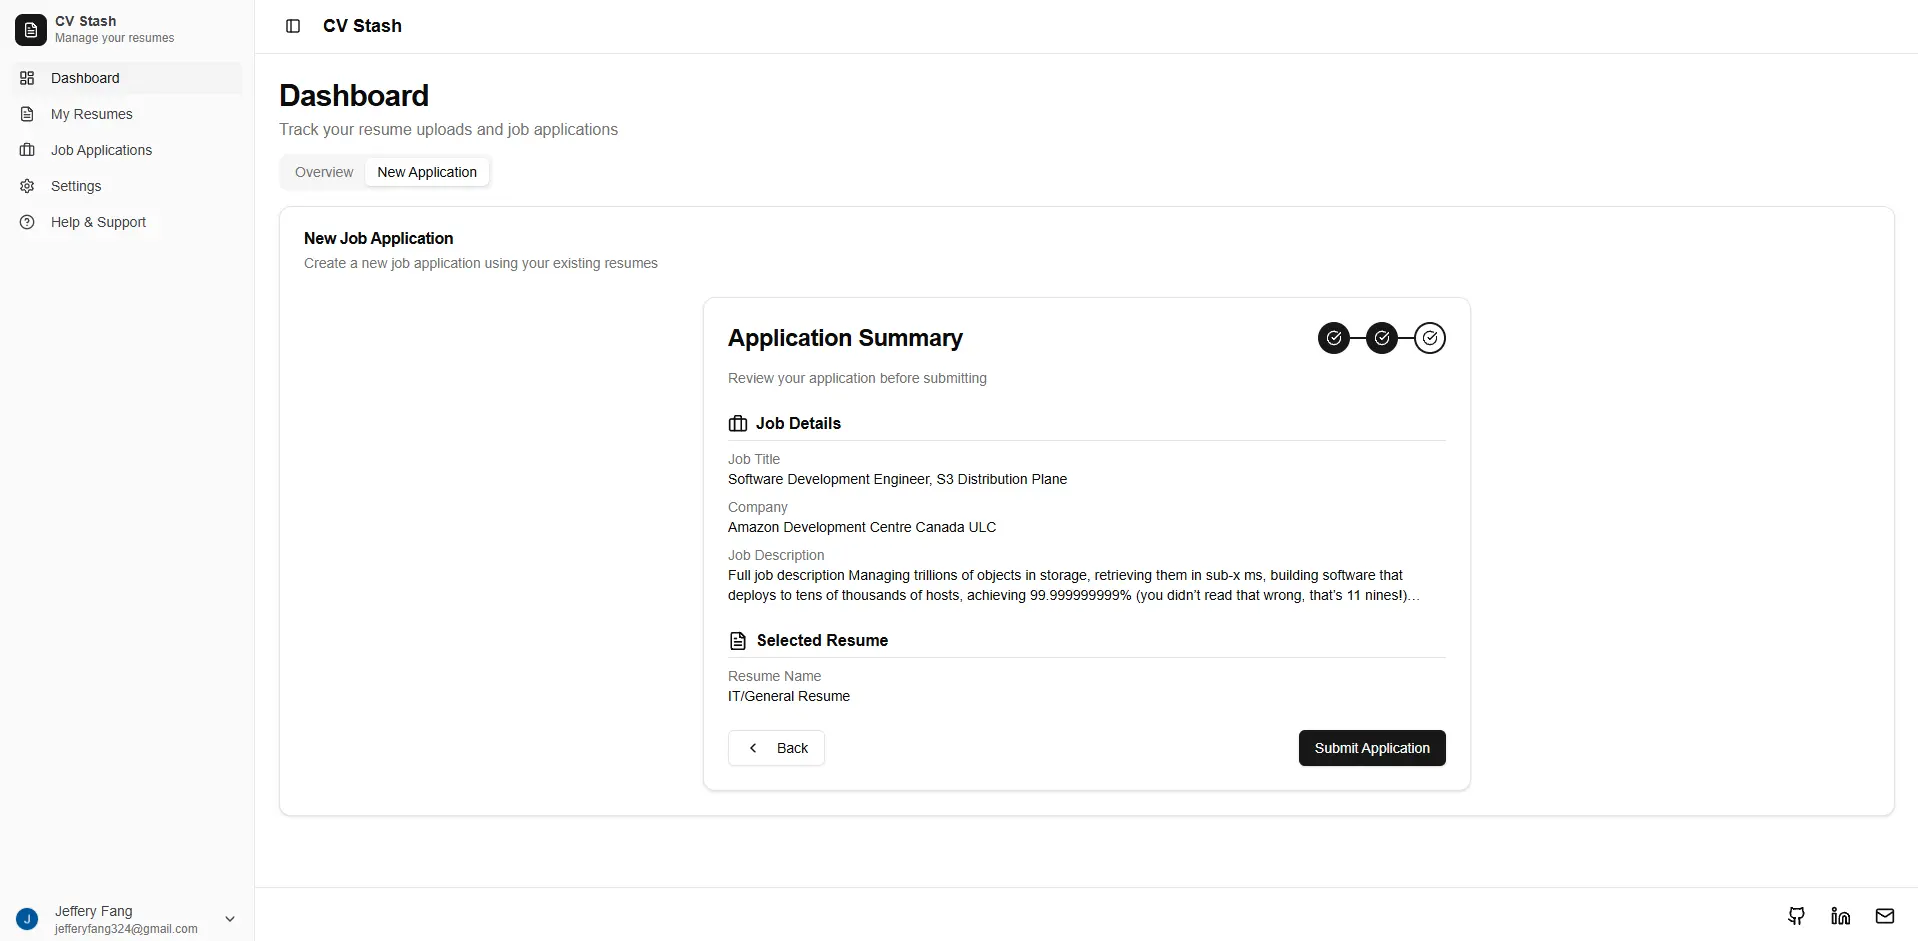Toggle the sidebar panel icon
Viewport: 1918px width, 941px height.
(293, 26)
